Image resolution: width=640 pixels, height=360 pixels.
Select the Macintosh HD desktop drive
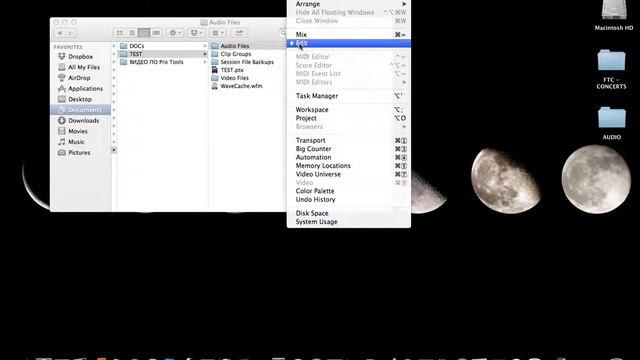pos(613,16)
